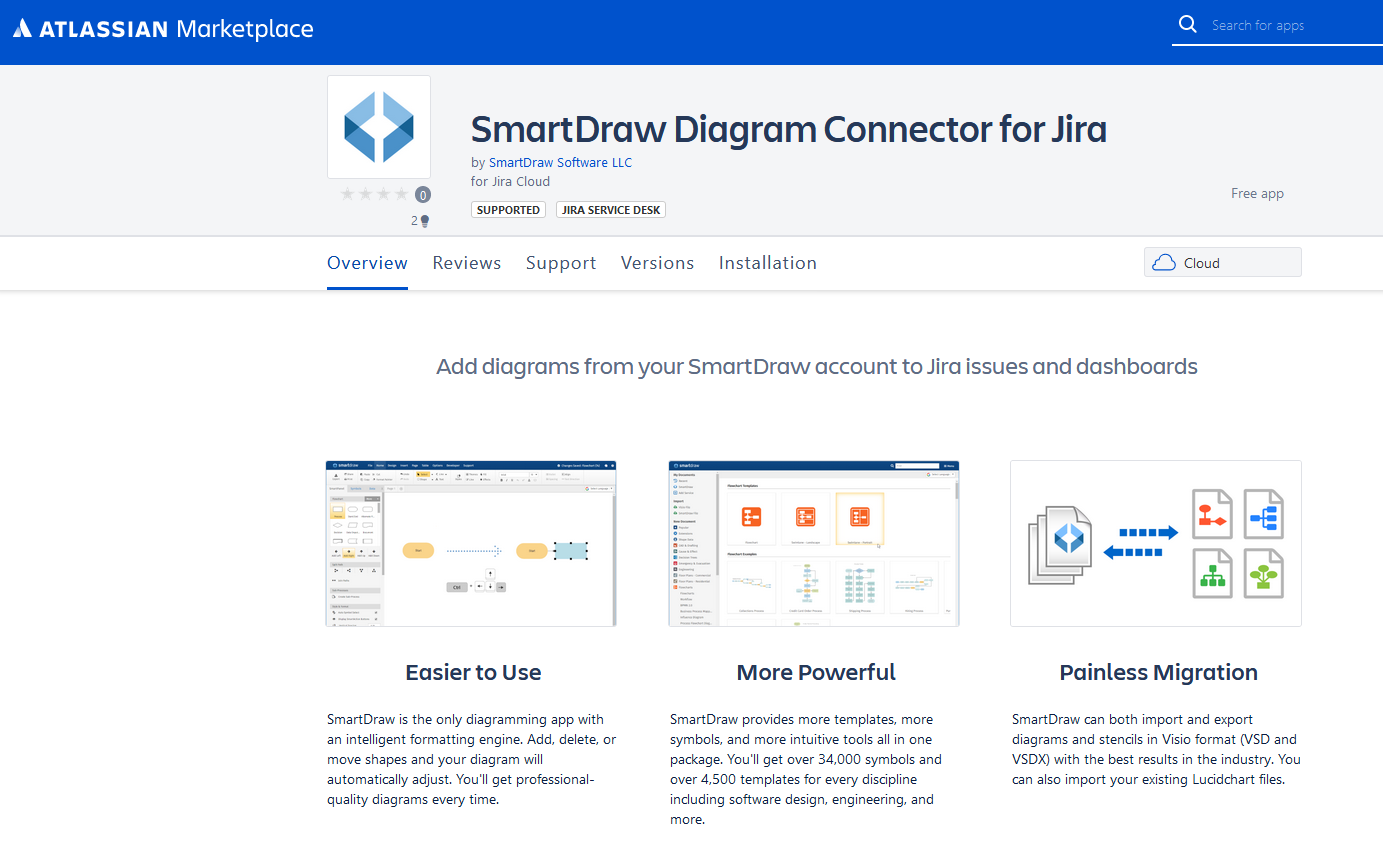Switch to the Reviews tab
The image size is (1383, 858).
click(x=466, y=263)
